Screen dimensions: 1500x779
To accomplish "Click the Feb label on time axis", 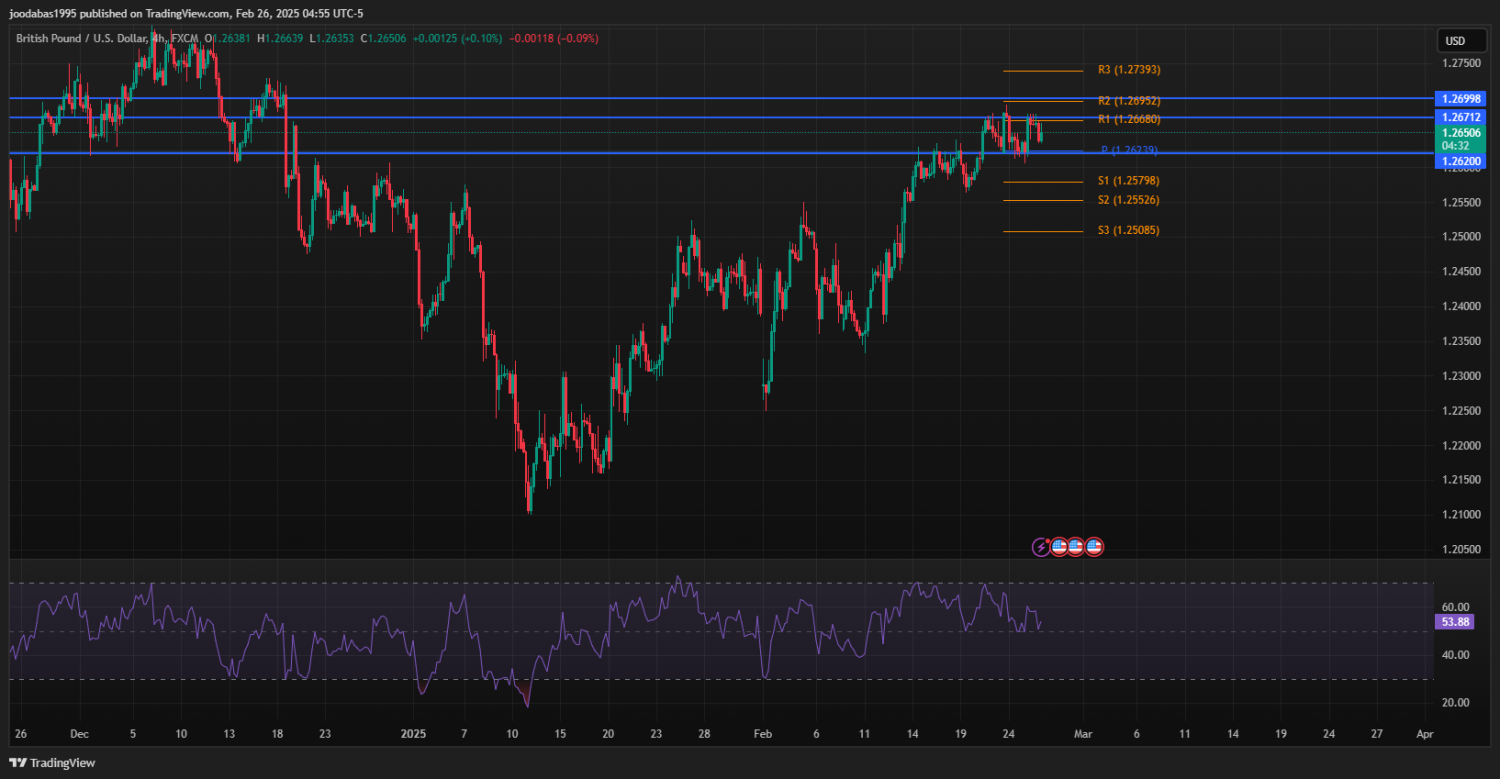I will [763, 734].
